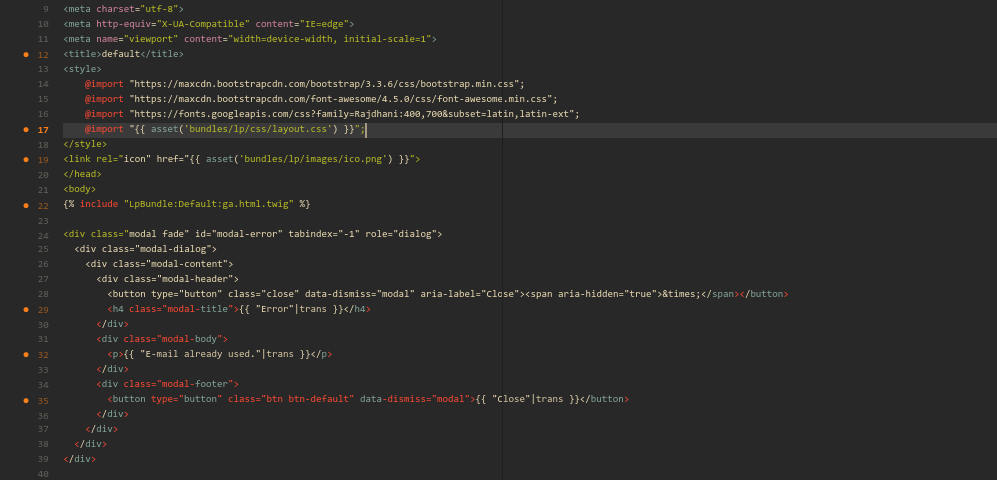Click the "btn btn-default" class value

(307, 399)
